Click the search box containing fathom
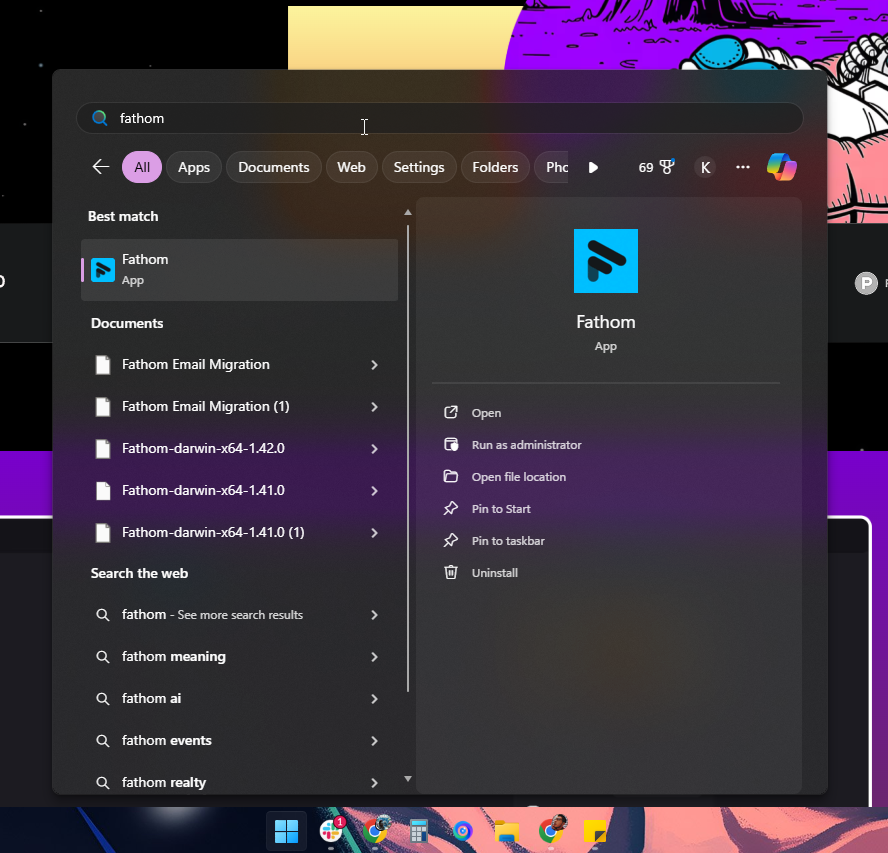 point(440,118)
